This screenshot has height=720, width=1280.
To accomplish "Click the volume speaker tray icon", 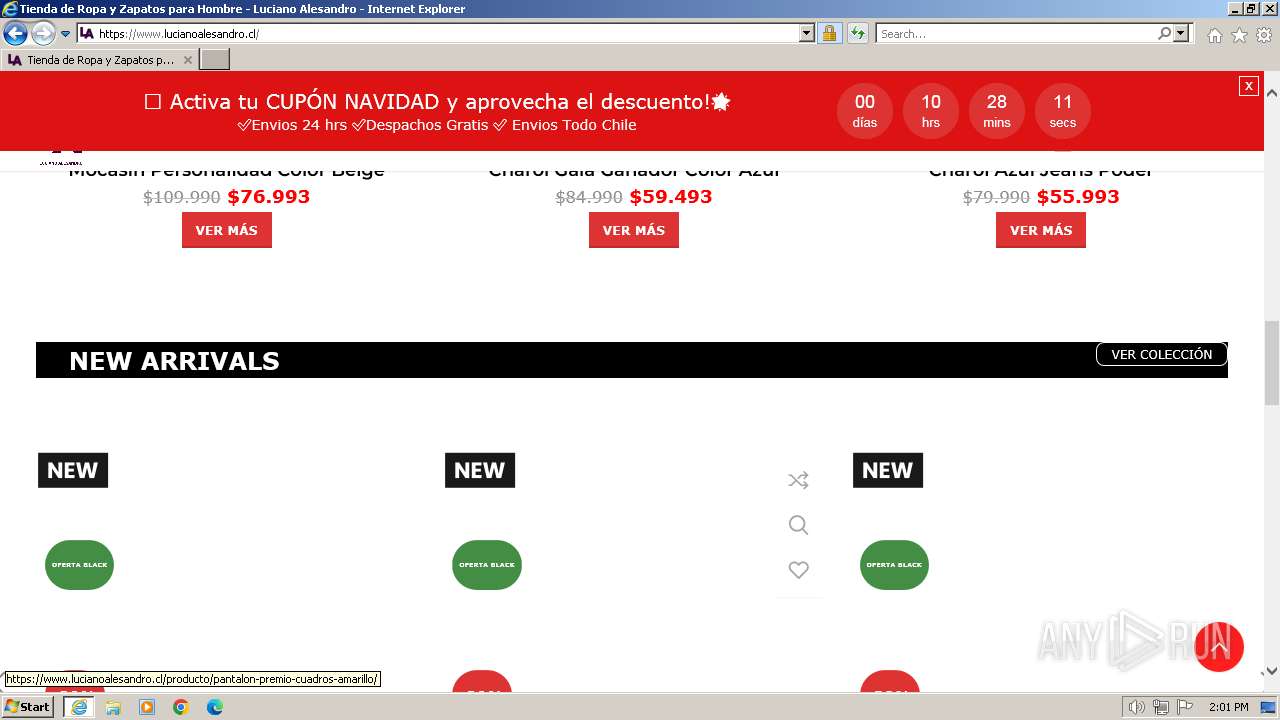I will click(x=1137, y=707).
